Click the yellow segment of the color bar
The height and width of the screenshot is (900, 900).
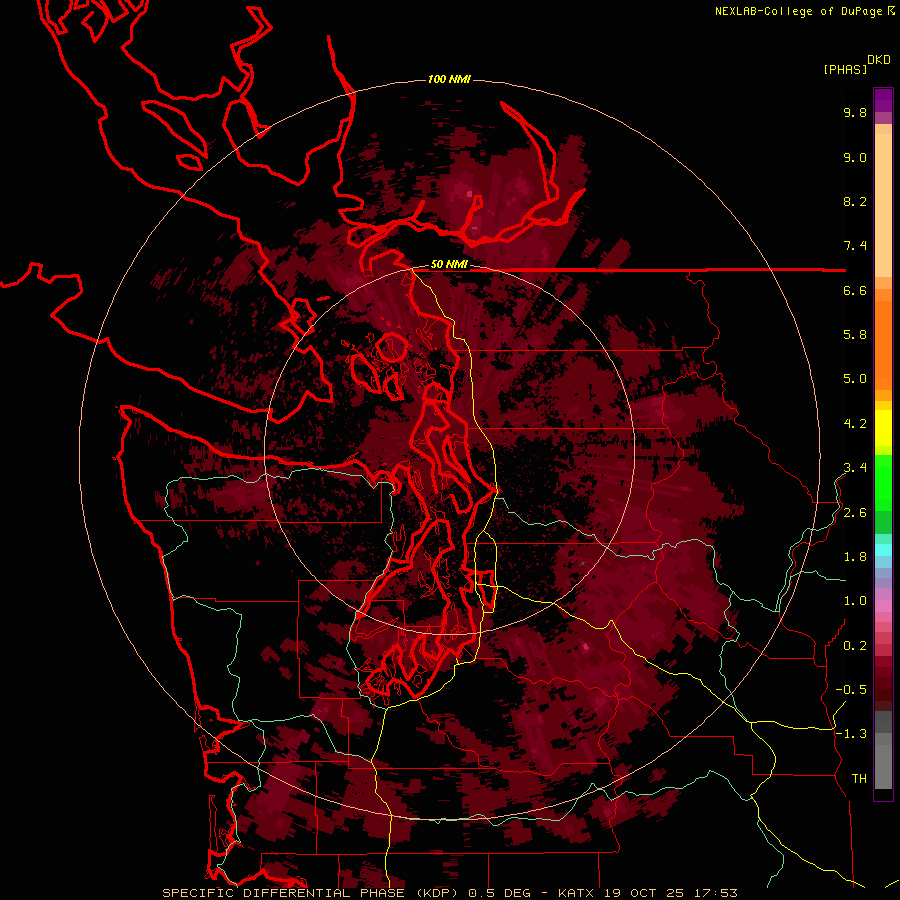coord(883,427)
